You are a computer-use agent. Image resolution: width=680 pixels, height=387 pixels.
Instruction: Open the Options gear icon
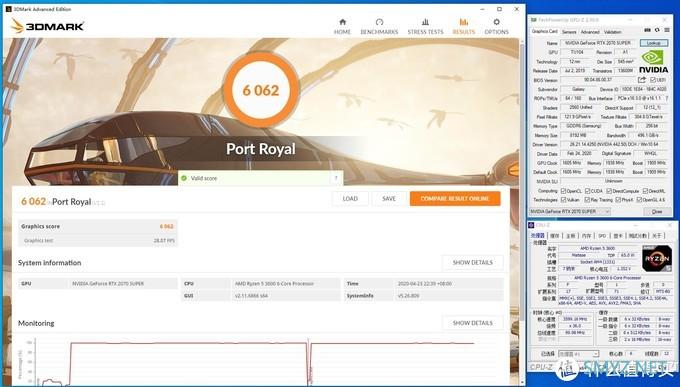pos(497,22)
